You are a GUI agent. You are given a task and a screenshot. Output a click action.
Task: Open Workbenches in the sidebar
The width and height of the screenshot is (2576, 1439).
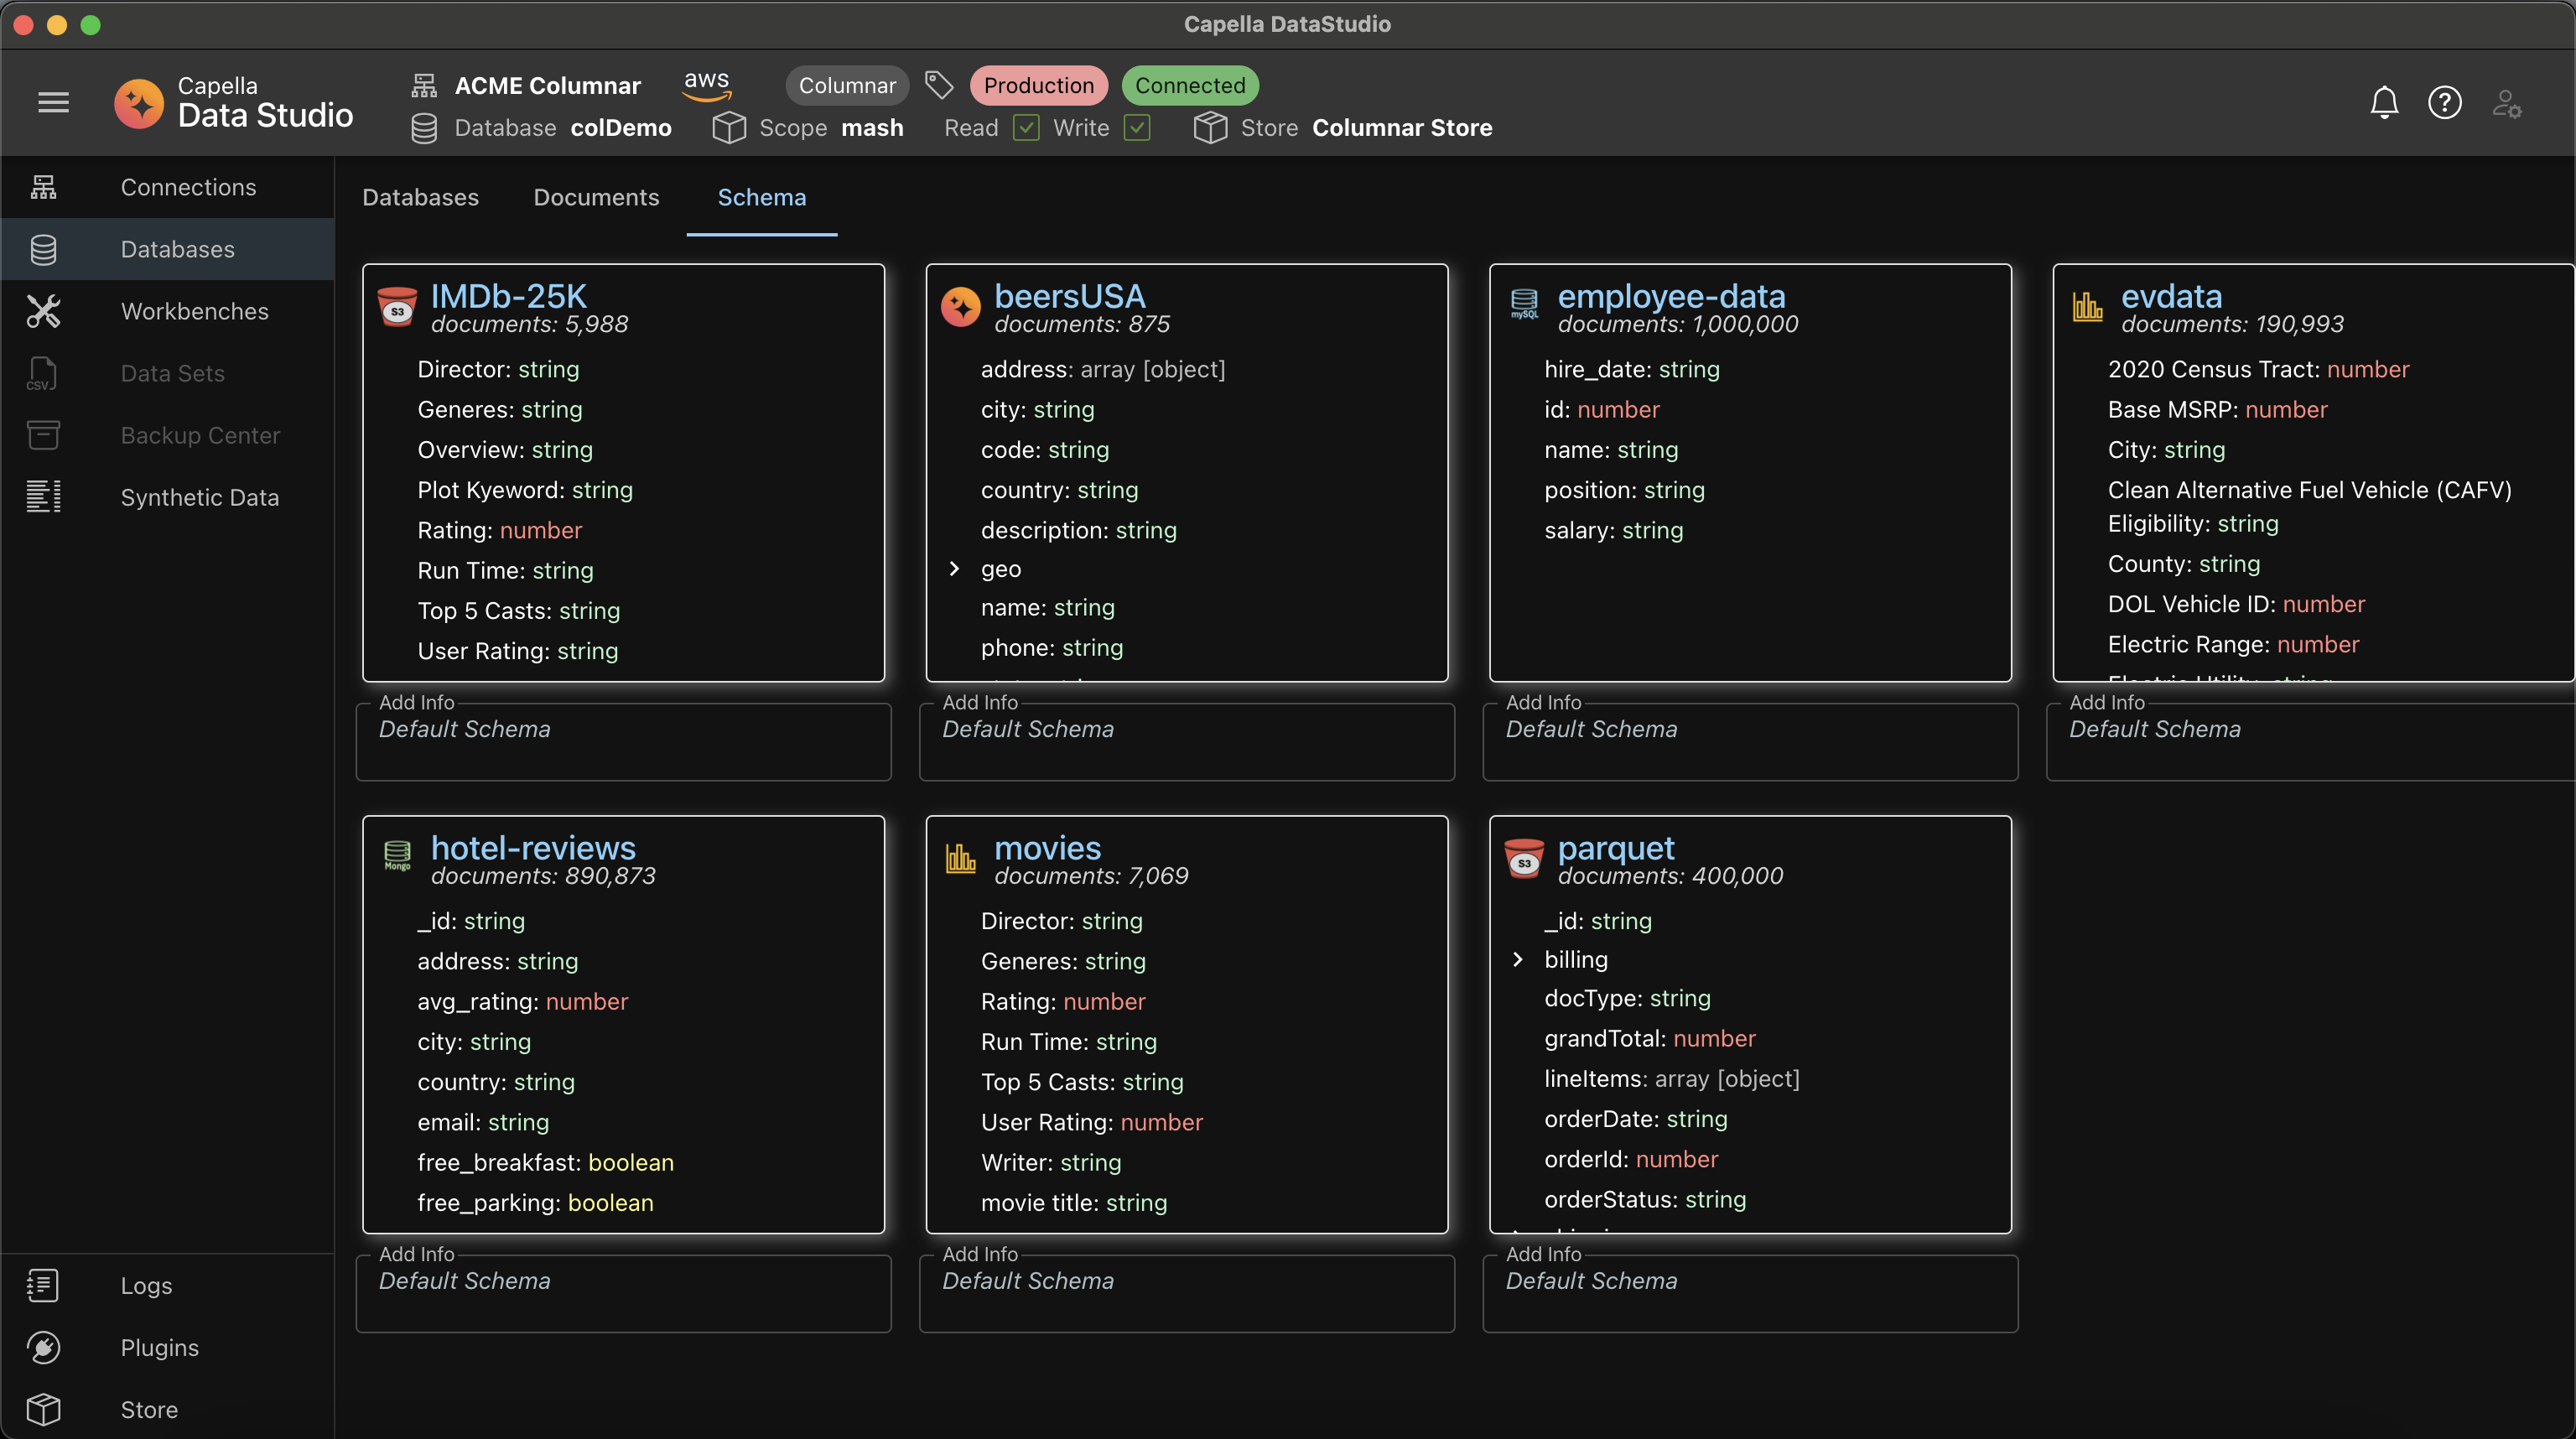[167, 311]
